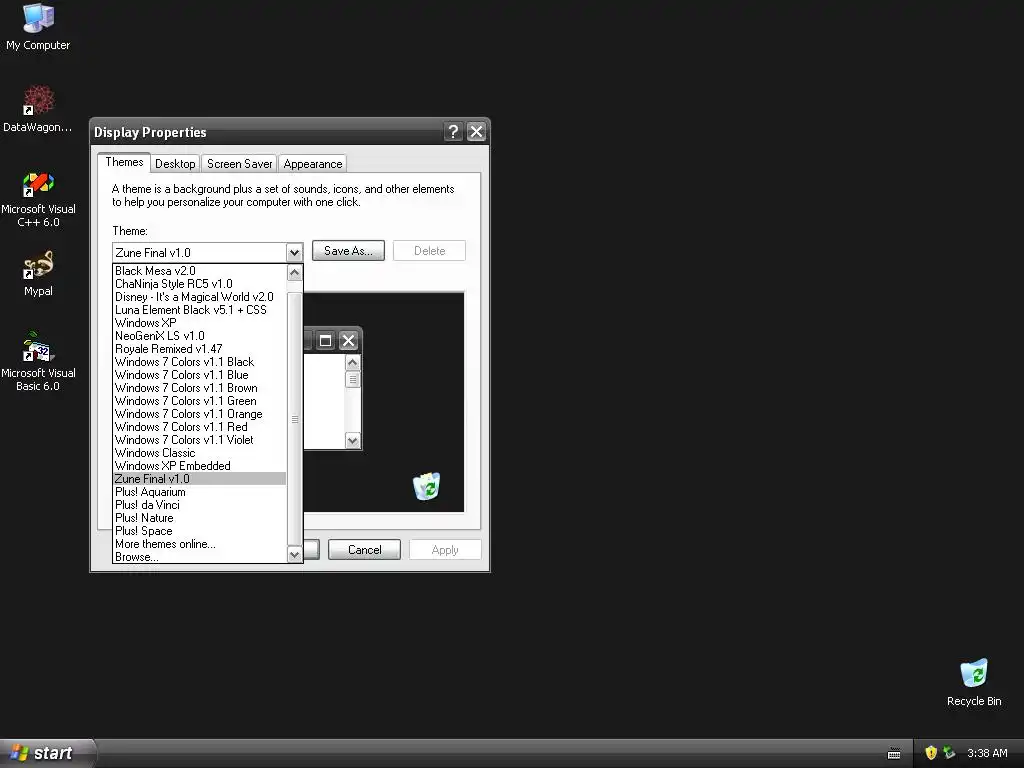This screenshot has height=768, width=1024.
Task: Choose highlighted Zune Final v1.0 list entry
Action: click(x=200, y=479)
